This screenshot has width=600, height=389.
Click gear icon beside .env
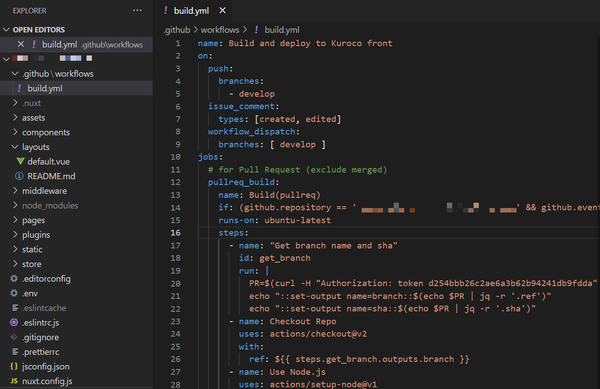click(x=14, y=293)
